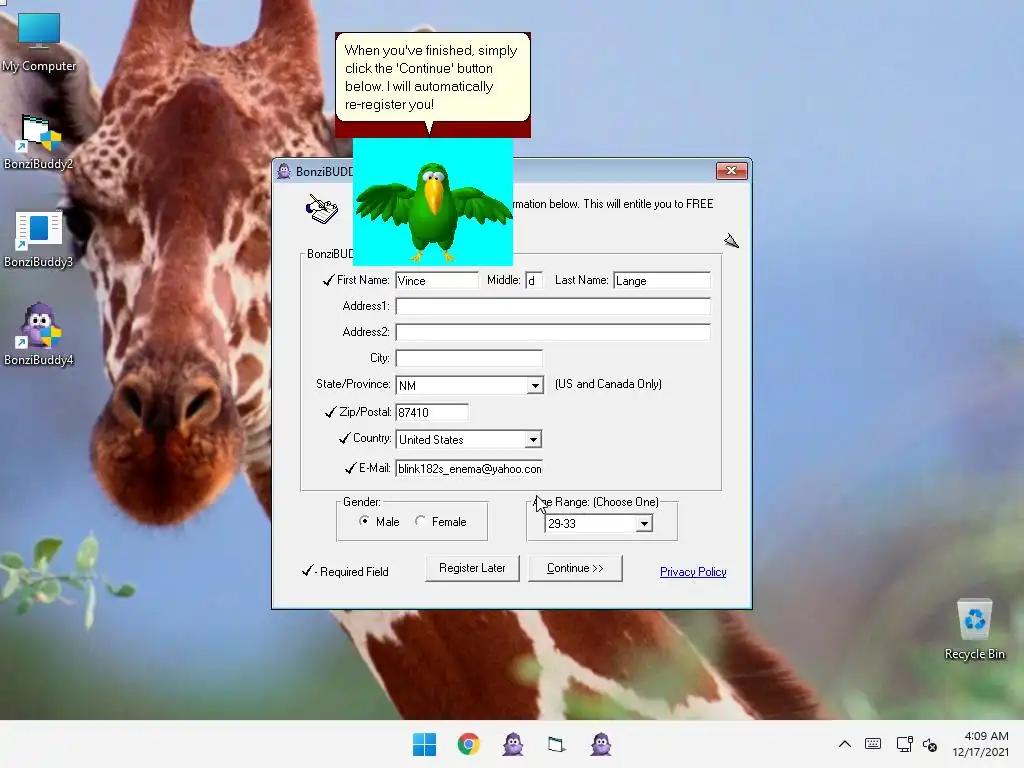This screenshot has height=768, width=1024.
Task: Click the E-Mail address field
Action: pyautogui.click(x=469, y=469)
